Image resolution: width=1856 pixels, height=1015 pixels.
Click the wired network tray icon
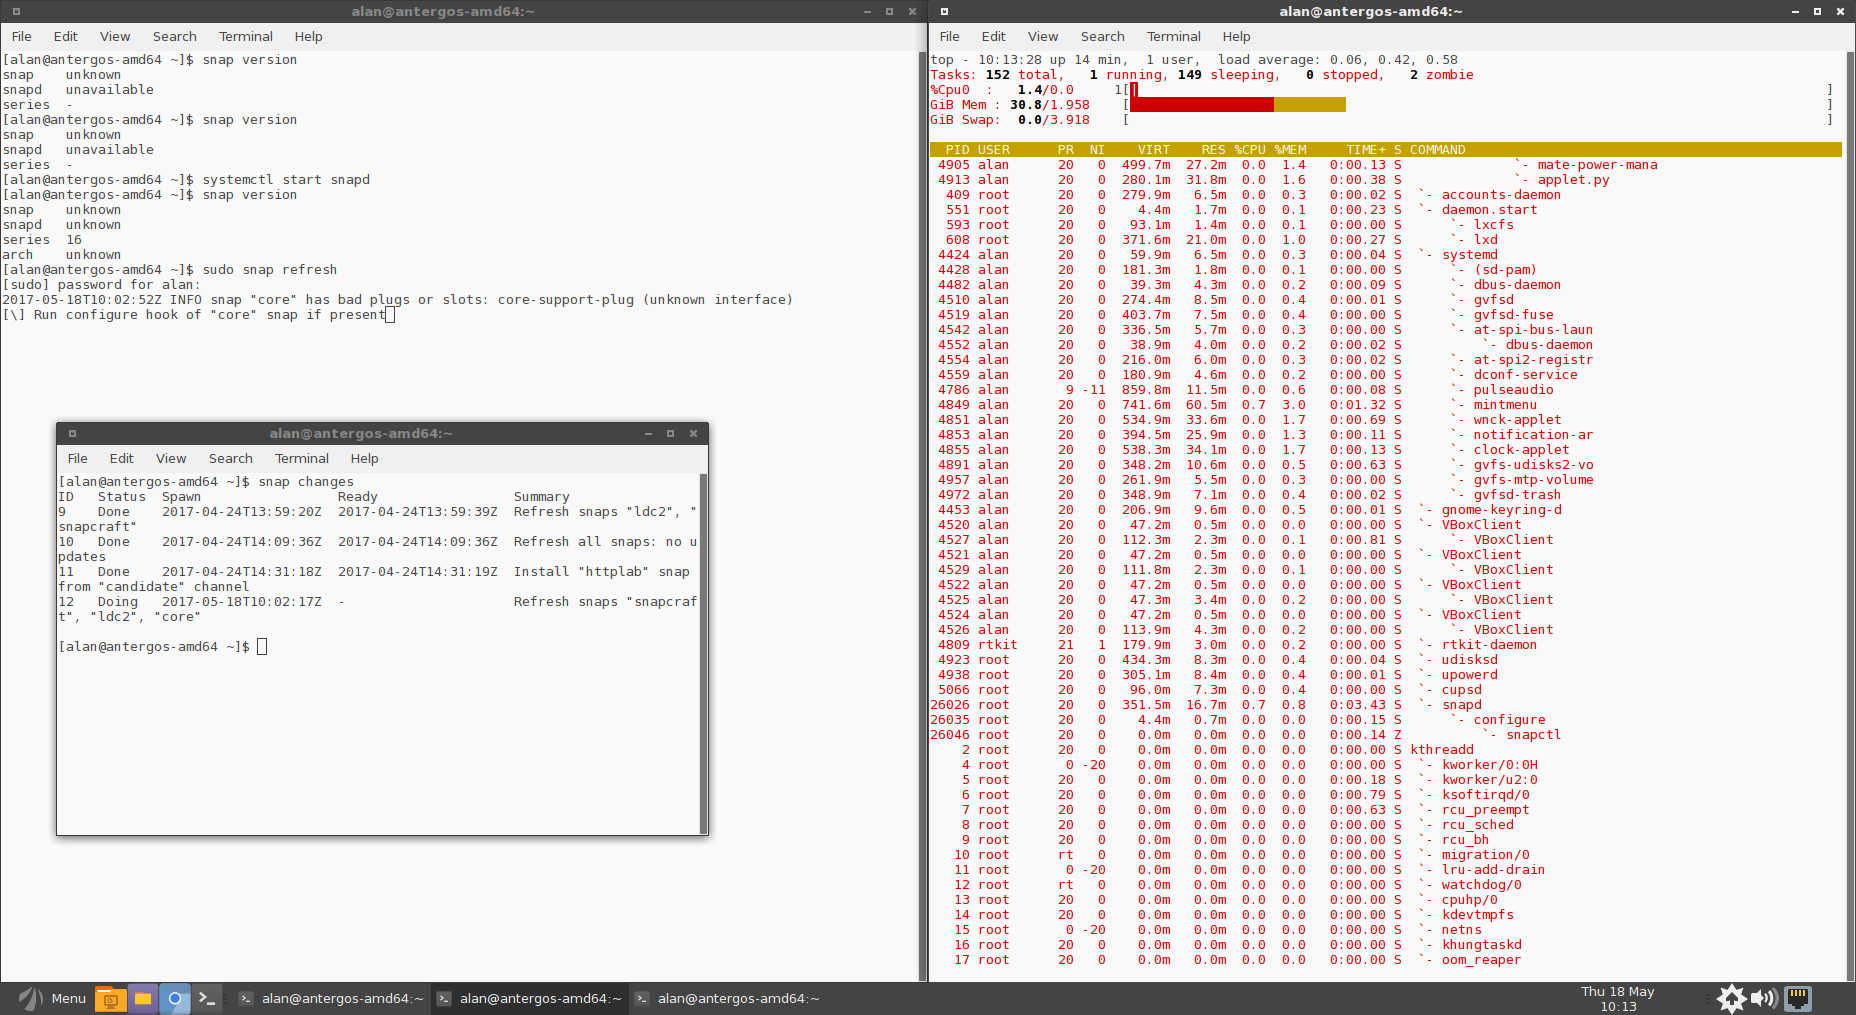[x=1798, y=998]
